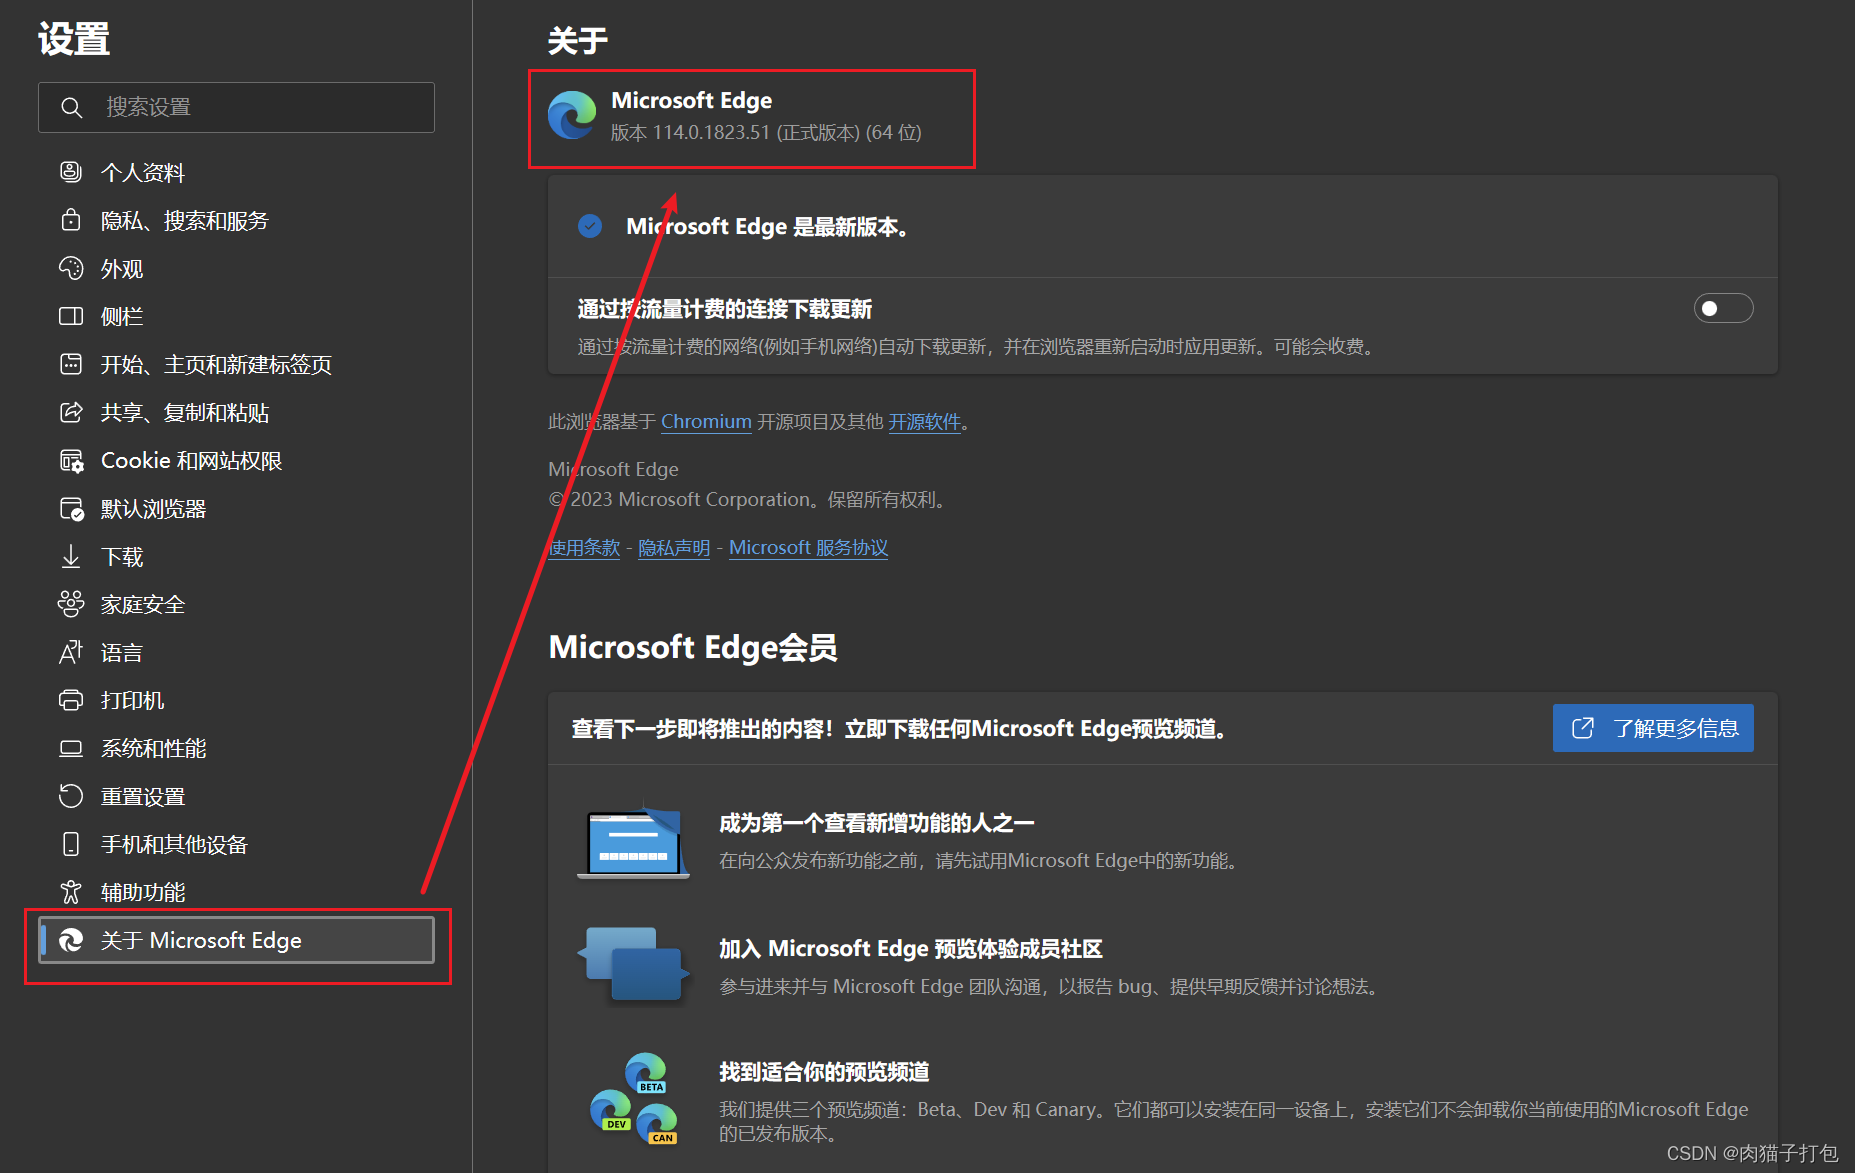The height and width of the screenshot is (1173, 1855).
Task: Click the share icon beside 共享、复制和粘贴
Action: 71,412
